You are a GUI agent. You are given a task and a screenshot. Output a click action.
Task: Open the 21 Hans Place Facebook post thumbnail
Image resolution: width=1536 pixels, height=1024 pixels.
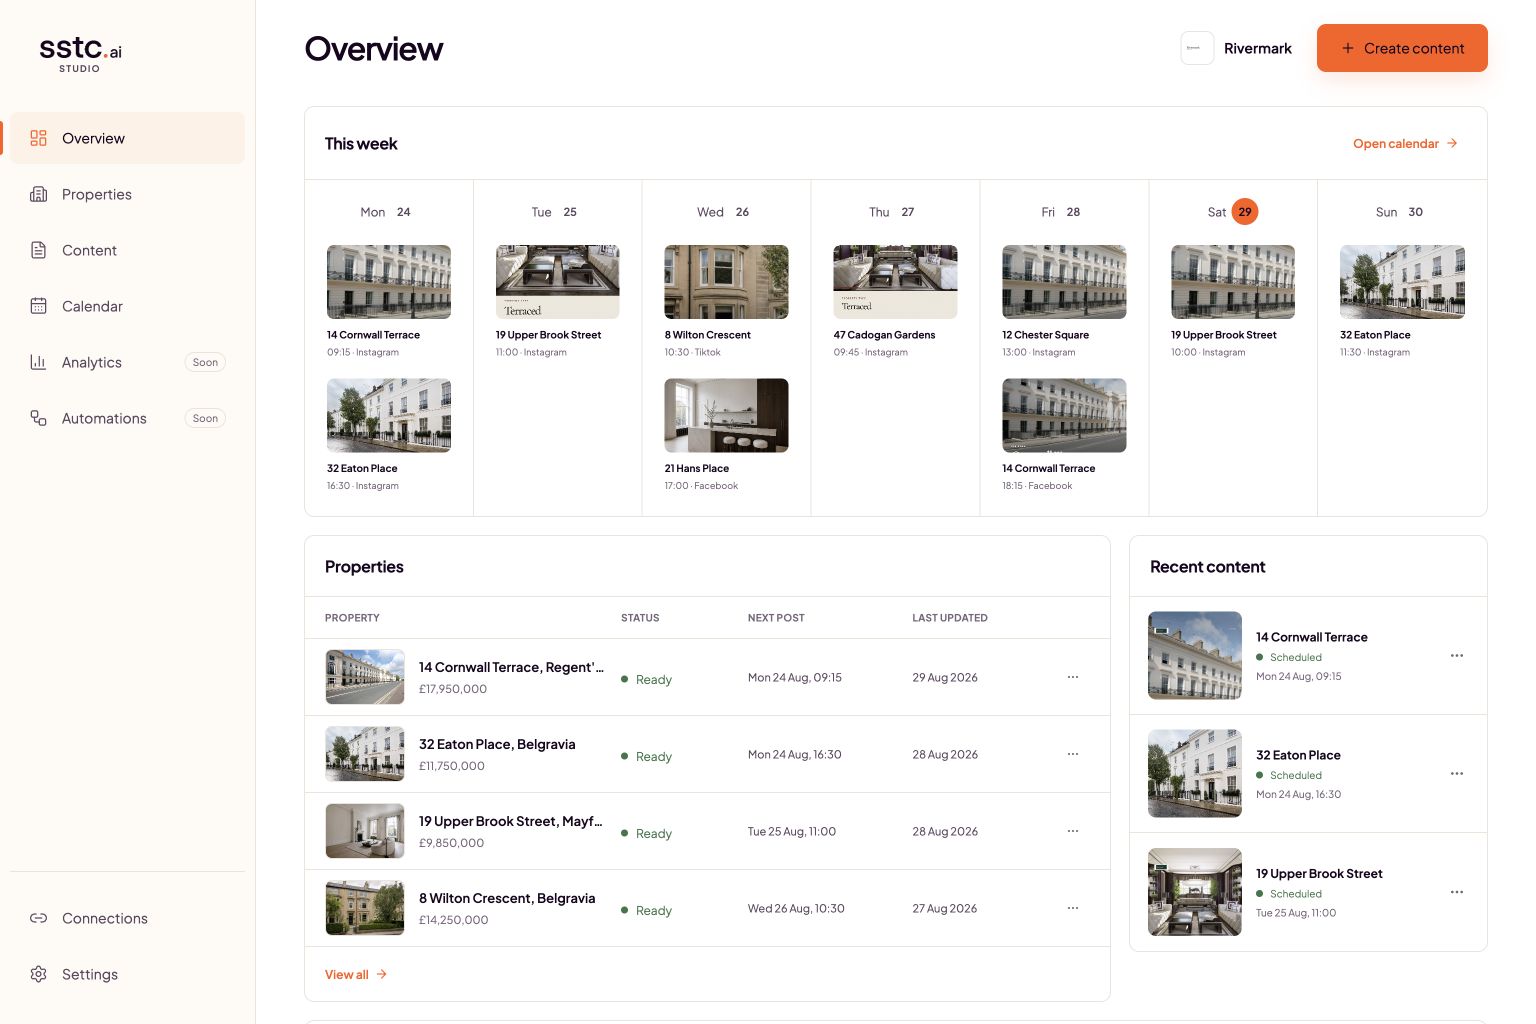[727, 415]
